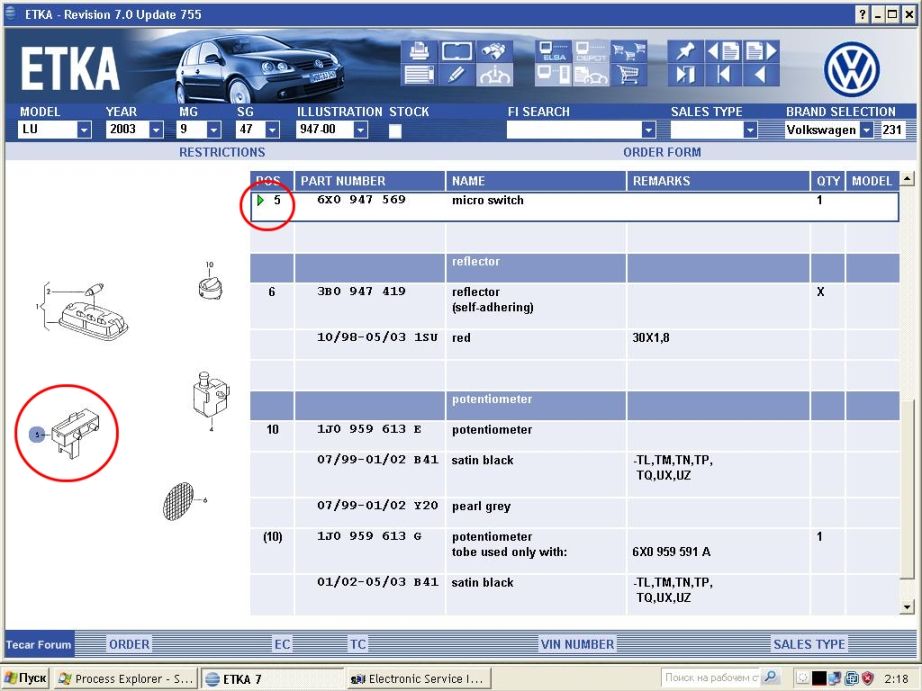The image size is (922, 691).
Task: Click the VIN NUMBER button
Action: pos(577,644)
